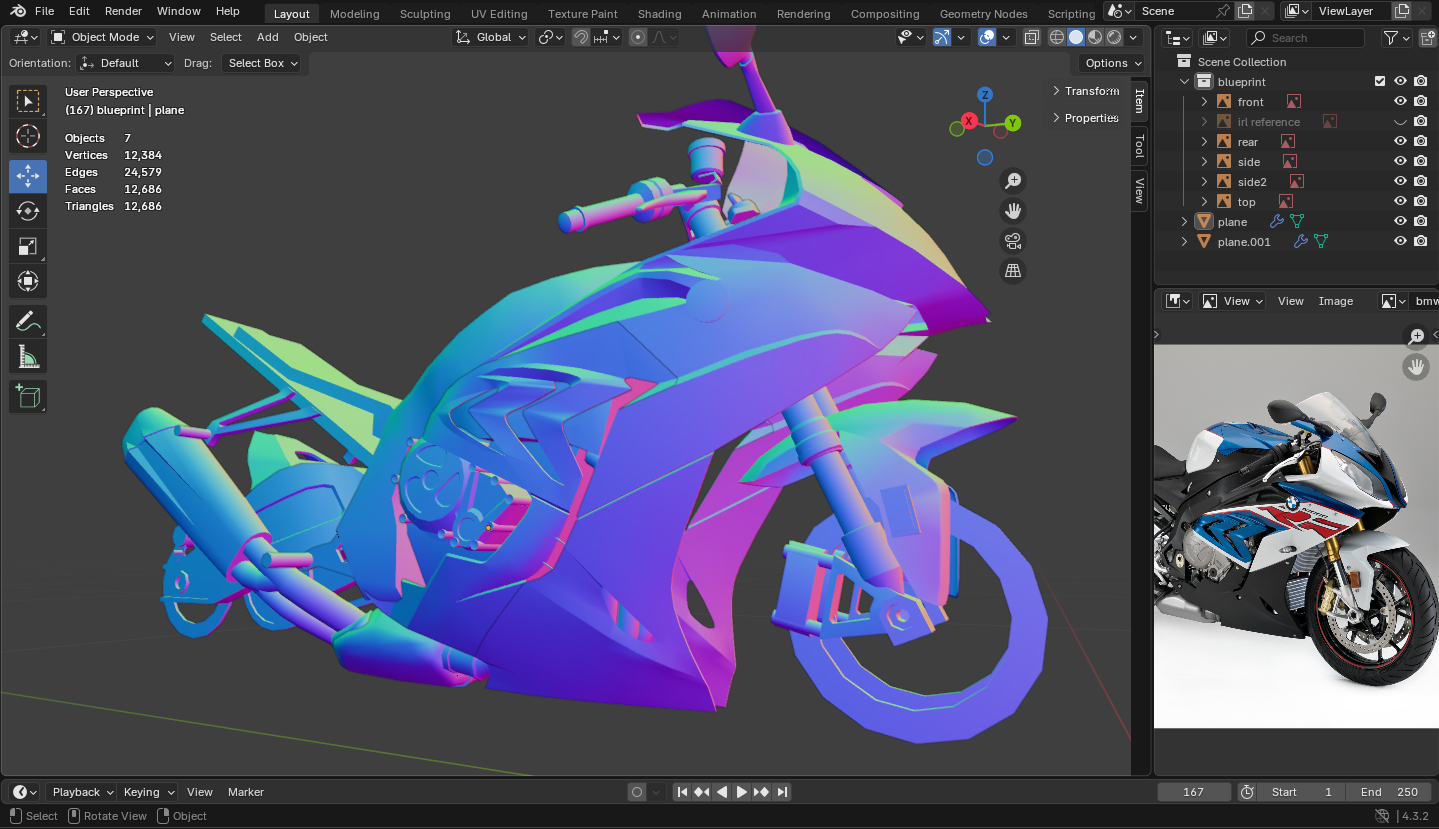
Task: Toggle X-ray mode in the viewport header
Action: pyautogui.click(x=1032, y=37)
